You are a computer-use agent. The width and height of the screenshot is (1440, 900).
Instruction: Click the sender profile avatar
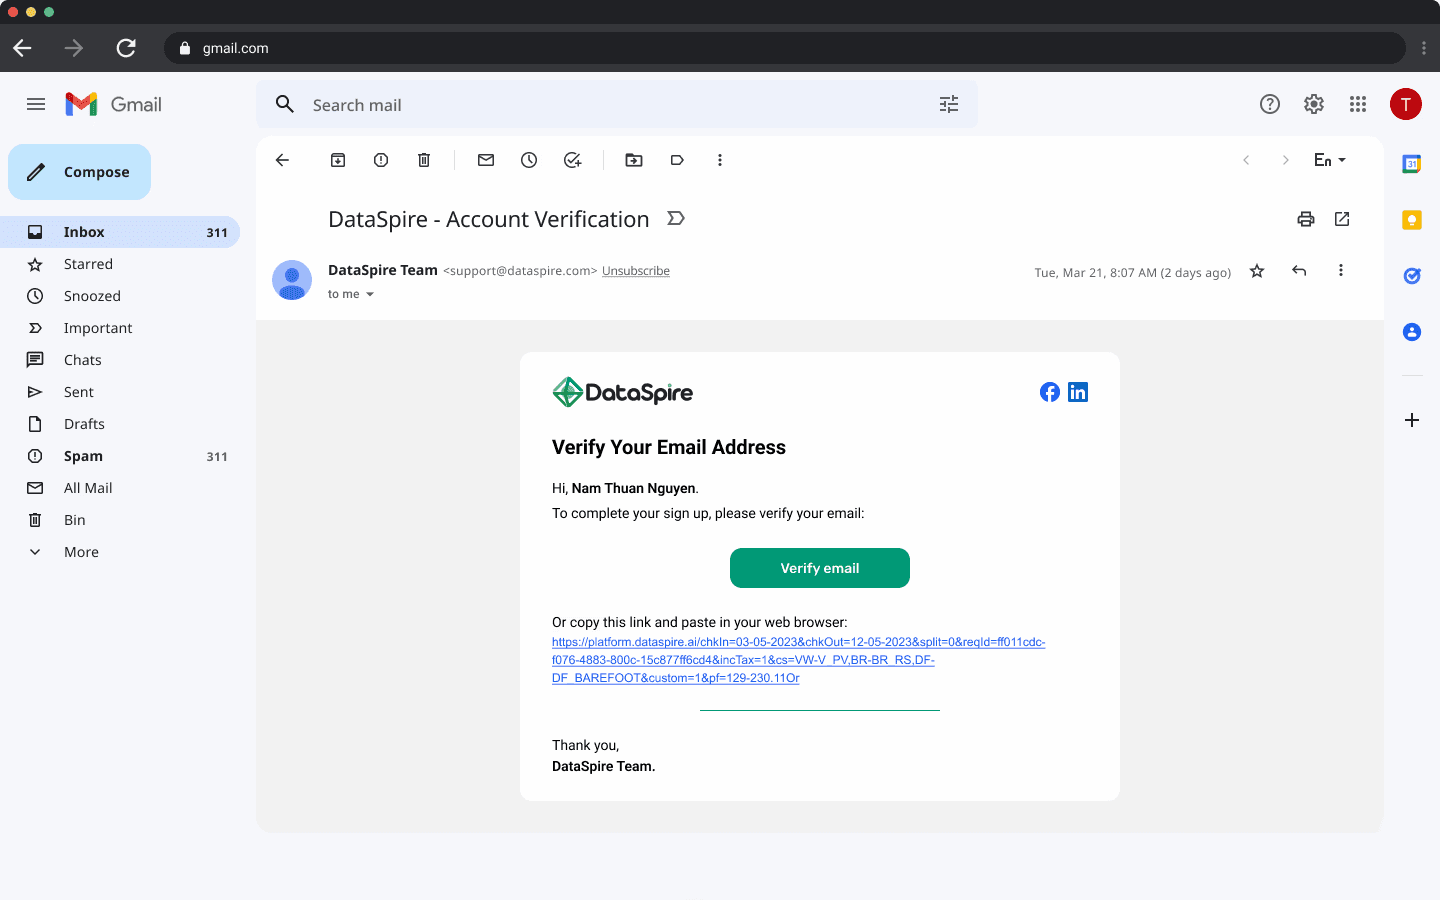coord(292,280)
